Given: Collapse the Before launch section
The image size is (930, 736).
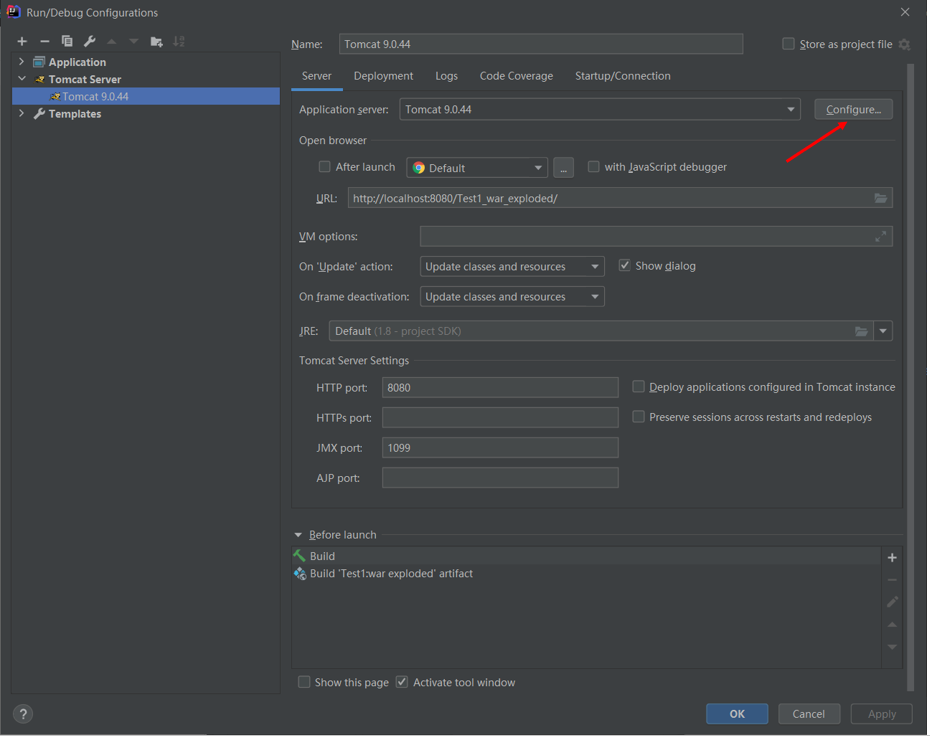Looking at the screenshot, I should coord(298,535).
